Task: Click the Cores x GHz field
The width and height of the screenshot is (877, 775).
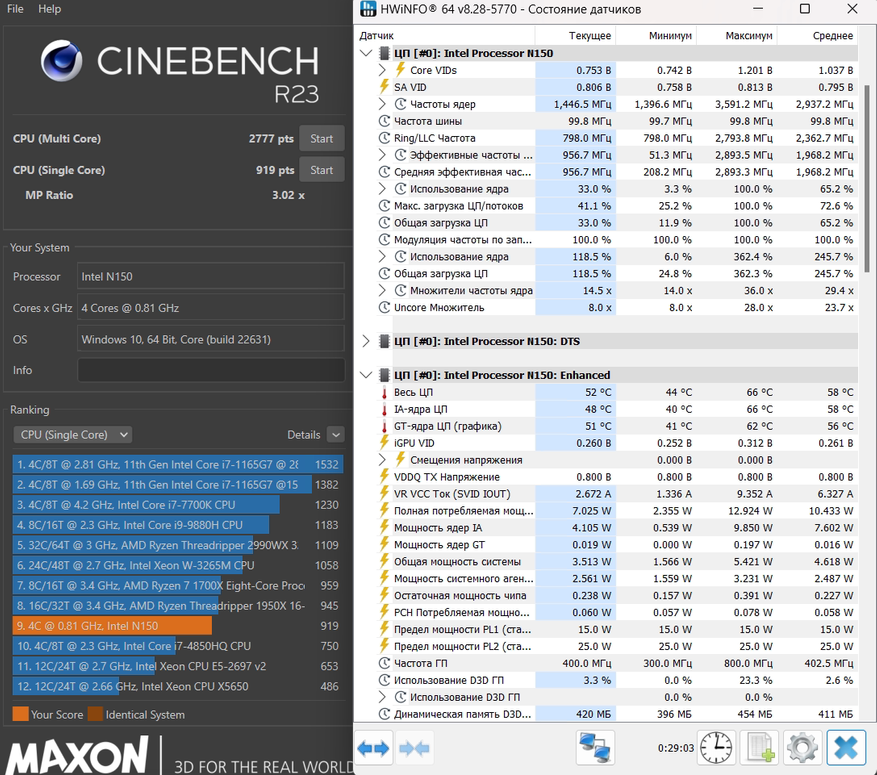Action: click(x=211, y=308)
